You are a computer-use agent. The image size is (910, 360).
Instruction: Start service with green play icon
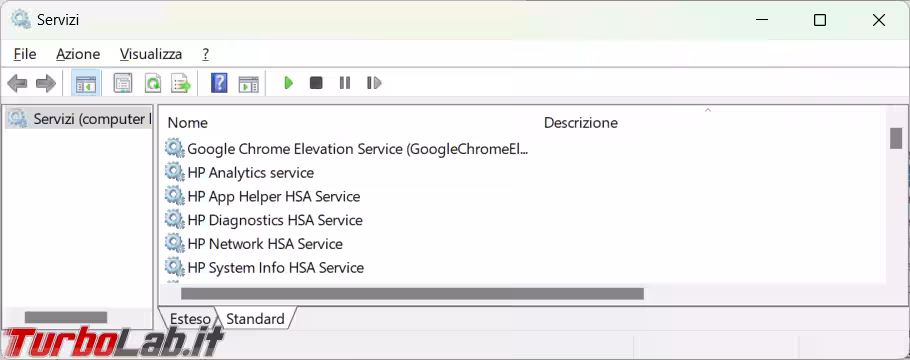click(288, 83)
